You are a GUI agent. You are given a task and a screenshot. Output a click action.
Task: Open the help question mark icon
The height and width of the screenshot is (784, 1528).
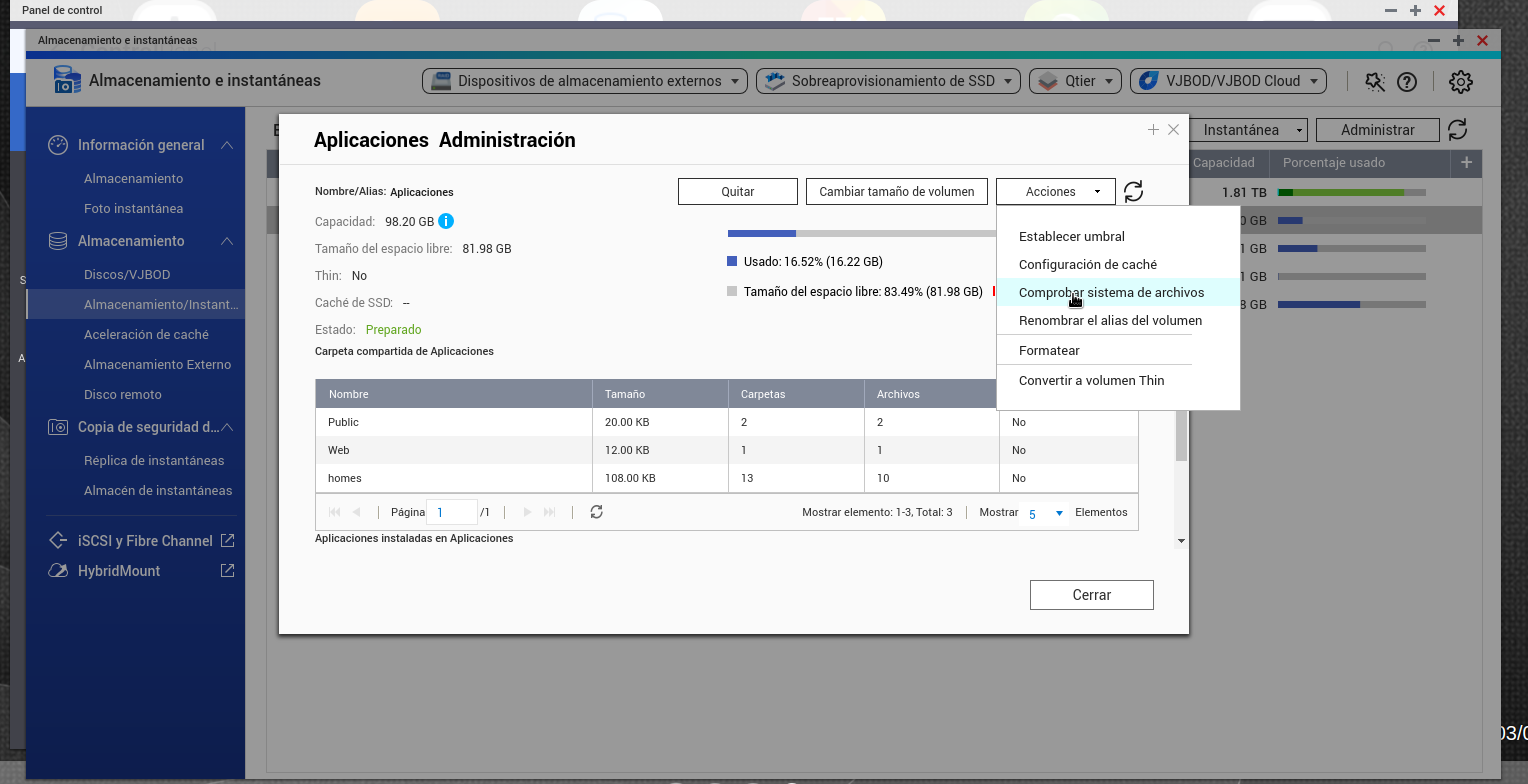point(1407,82)
